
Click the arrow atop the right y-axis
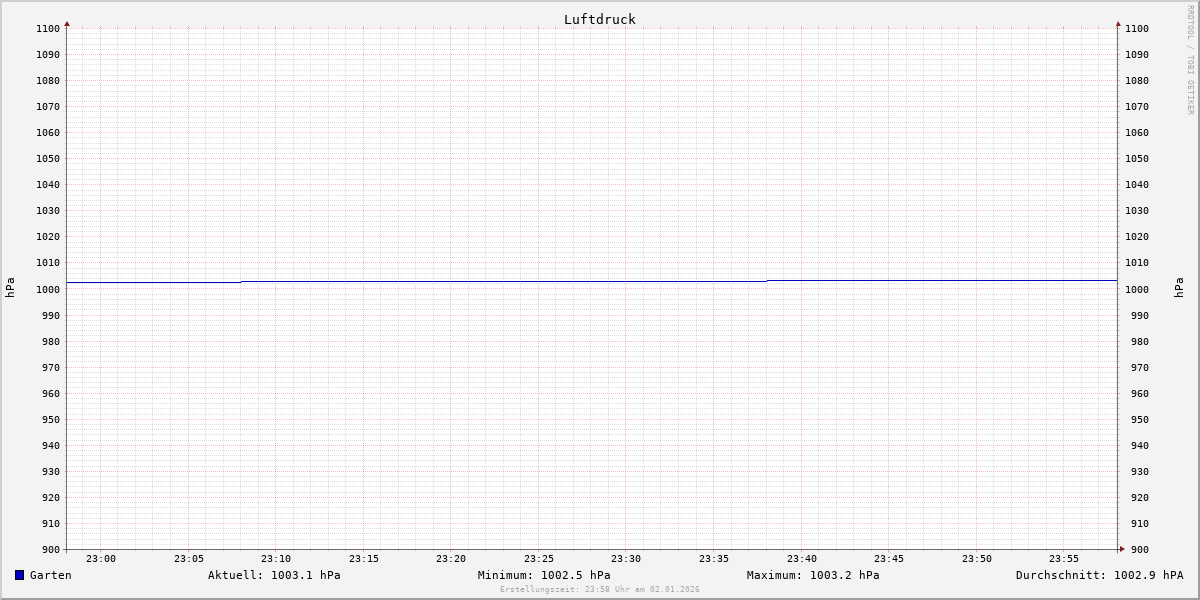click(x=1118, y=23)
